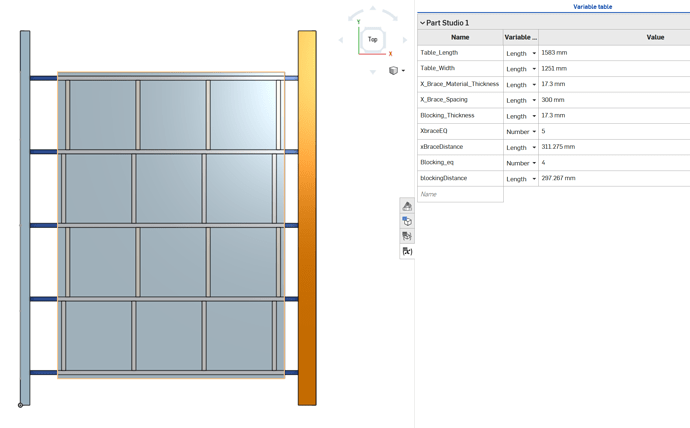Collapse the Part Studio 1 section
Image resolution: width=690 pixels, height=428 pixels.
pyautogui.click(x=422, y=23)
